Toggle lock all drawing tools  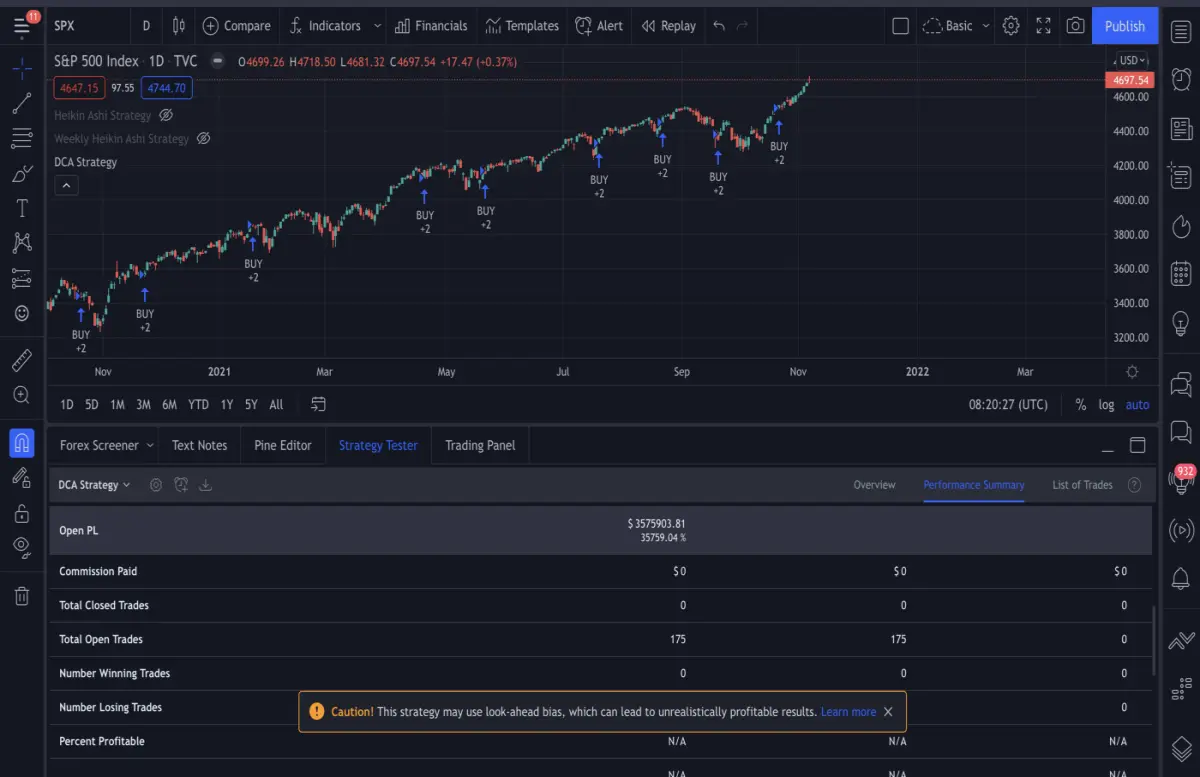[22, 513]
